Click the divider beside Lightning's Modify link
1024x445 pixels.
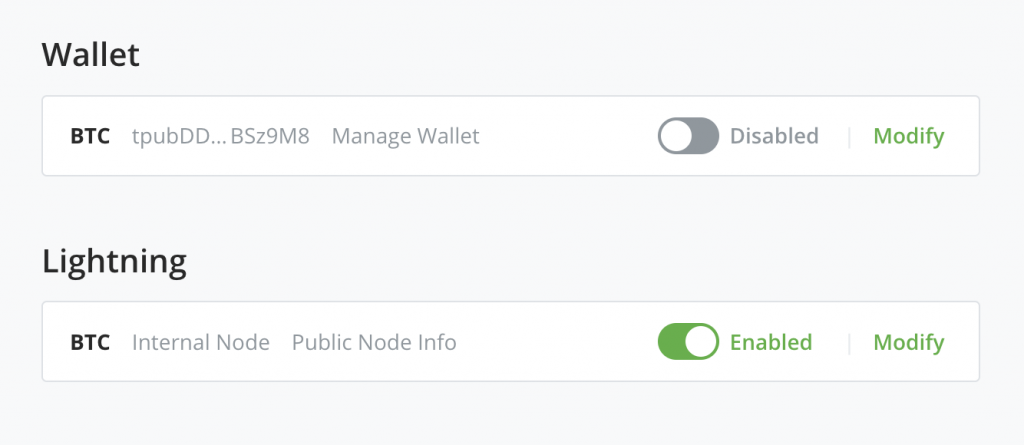[x=849, y=342]
